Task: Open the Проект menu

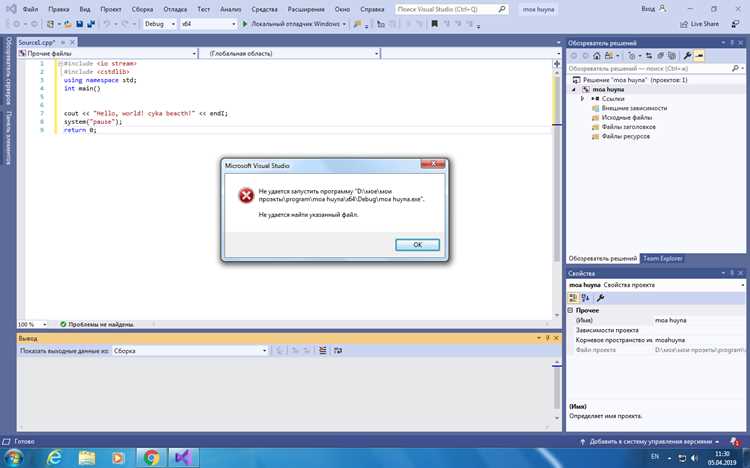Action: click(110, 9)
